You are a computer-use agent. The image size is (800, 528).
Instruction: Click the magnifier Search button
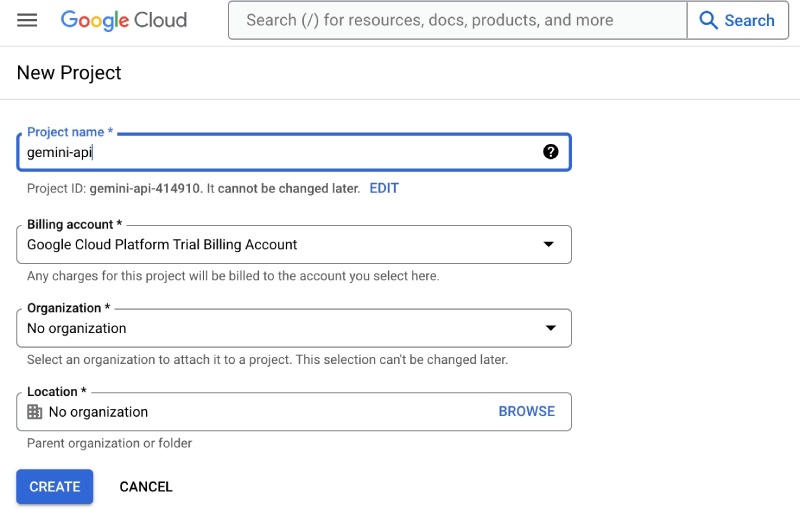pyautogui.click(x=737, y=20)
